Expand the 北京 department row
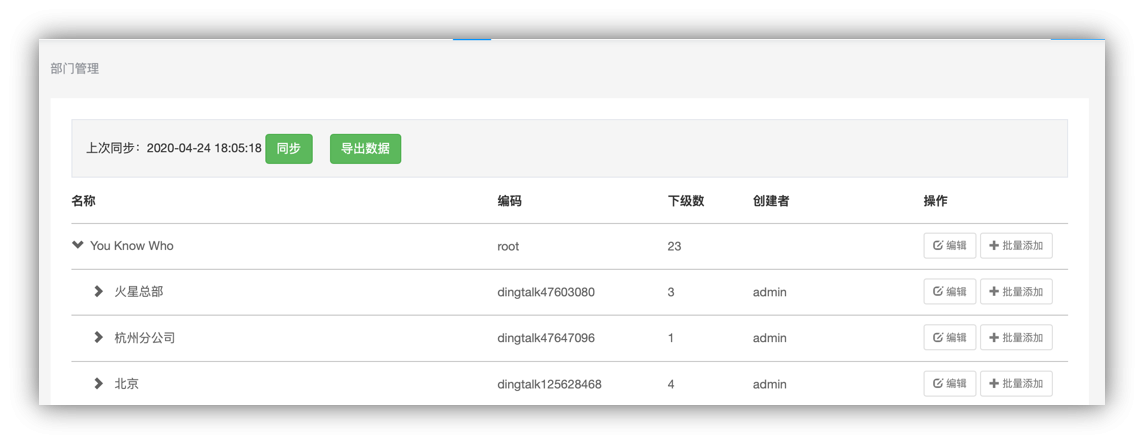The height and width of the screenshot is (445, 1144). click(x=98, y=384)
